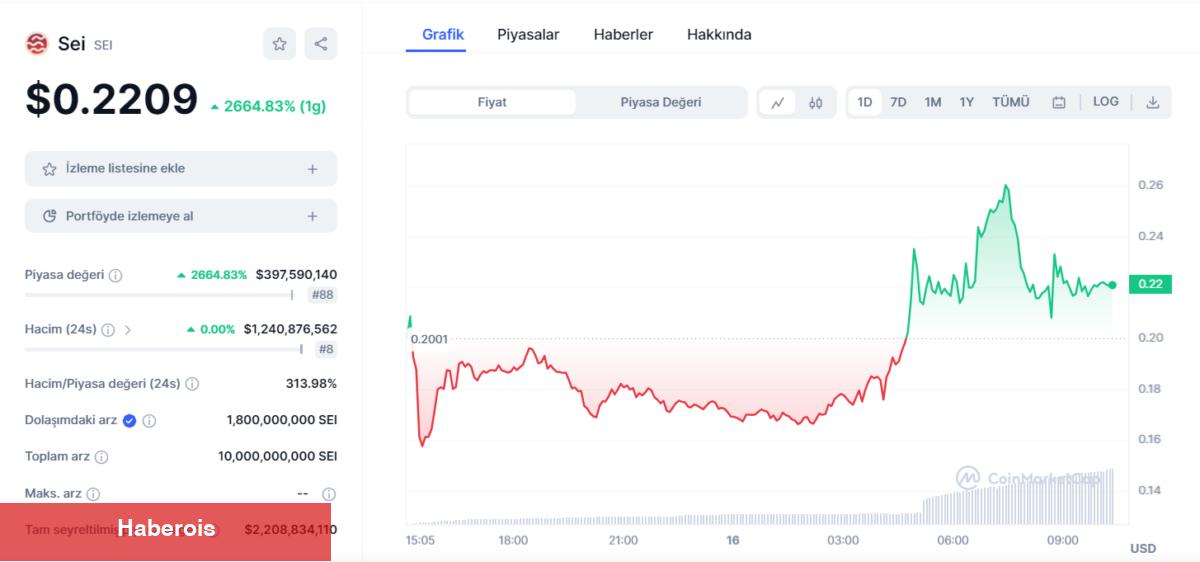Click info icon beside Maks. arz value dashes
The height and width of the screenshot is (562, 1200).
(329, 494)
